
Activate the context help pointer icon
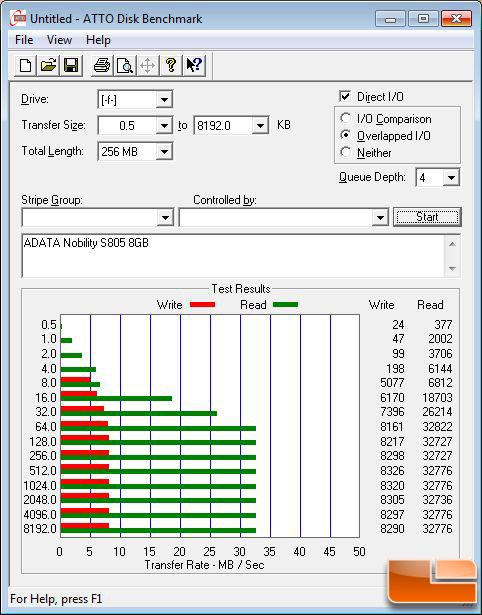pos(194,65)
